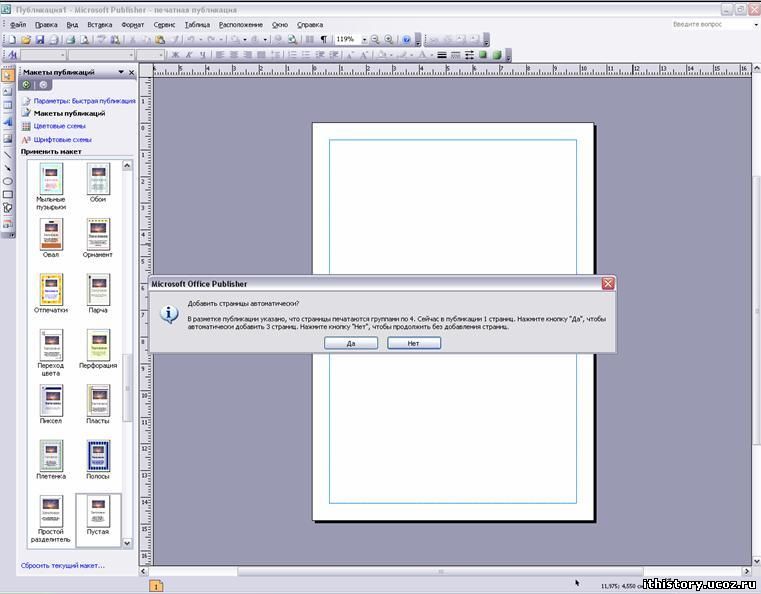Zoom out using the minus magnifier icon
Viewport: 761px width, 594px height.
click(375, 39)
